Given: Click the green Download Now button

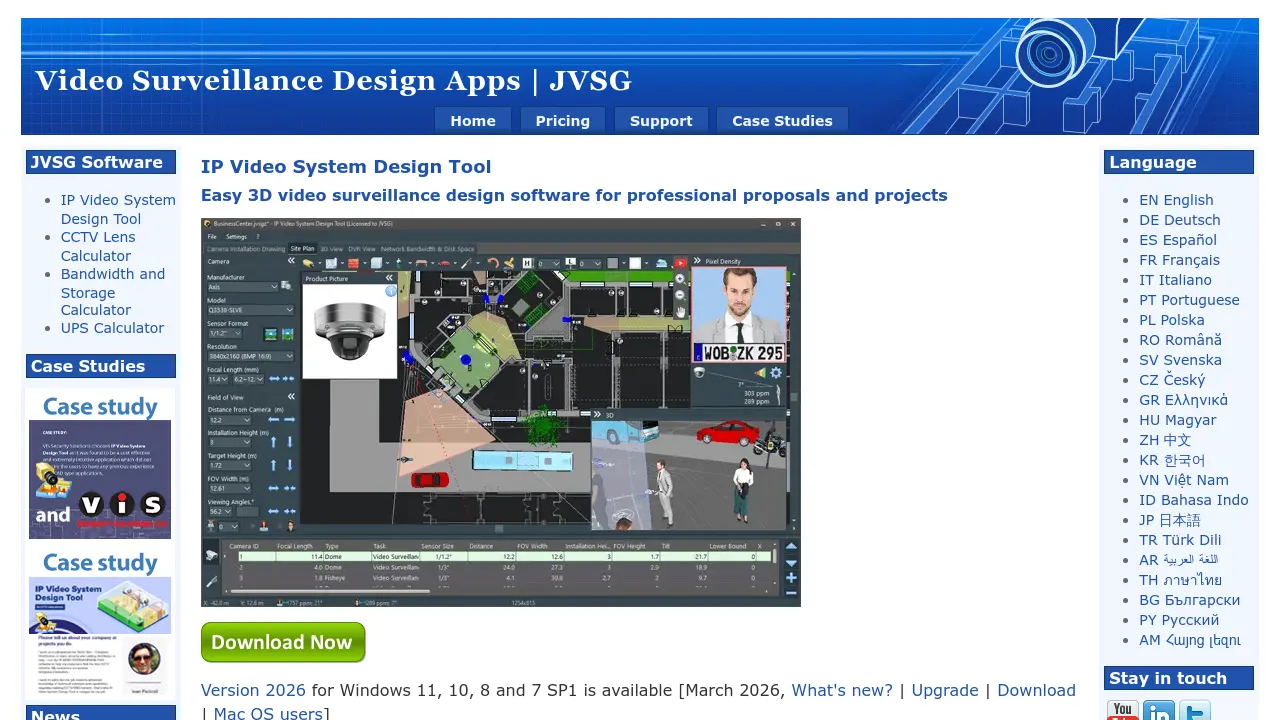Looking at the screenshot, I should pyautogui.click(x=283, y=642).
